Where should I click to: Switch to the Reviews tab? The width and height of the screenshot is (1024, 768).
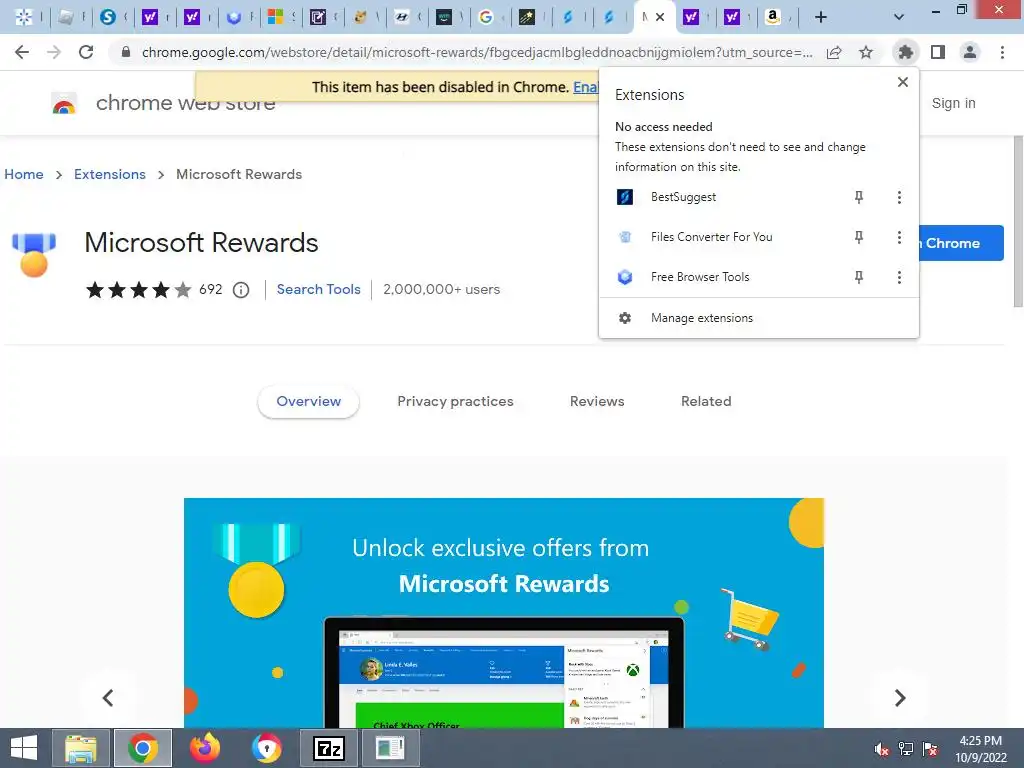597,402
